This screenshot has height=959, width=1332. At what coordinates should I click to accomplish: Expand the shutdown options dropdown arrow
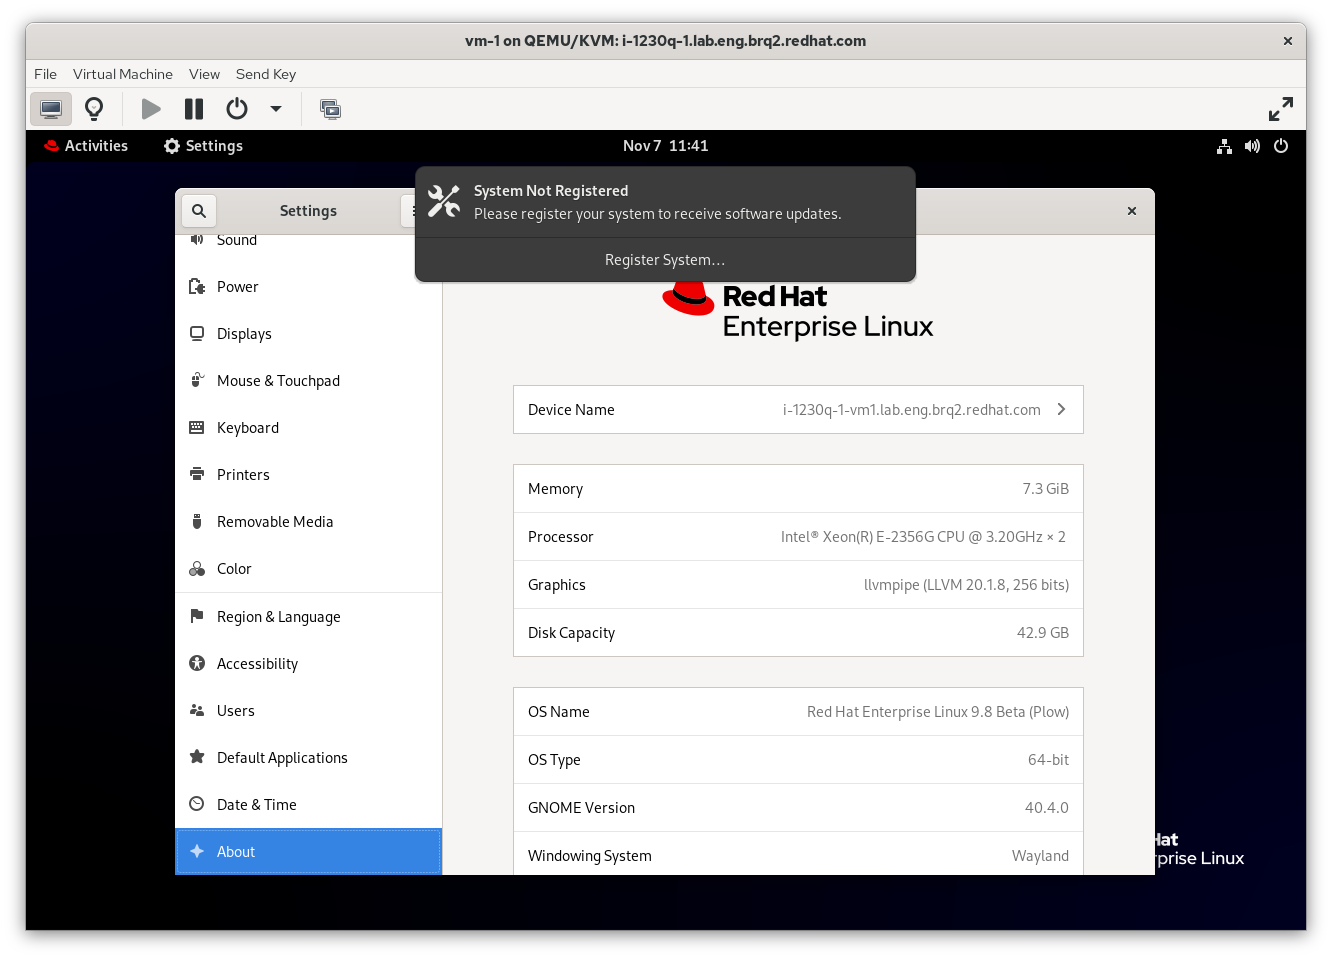[276, 108]
